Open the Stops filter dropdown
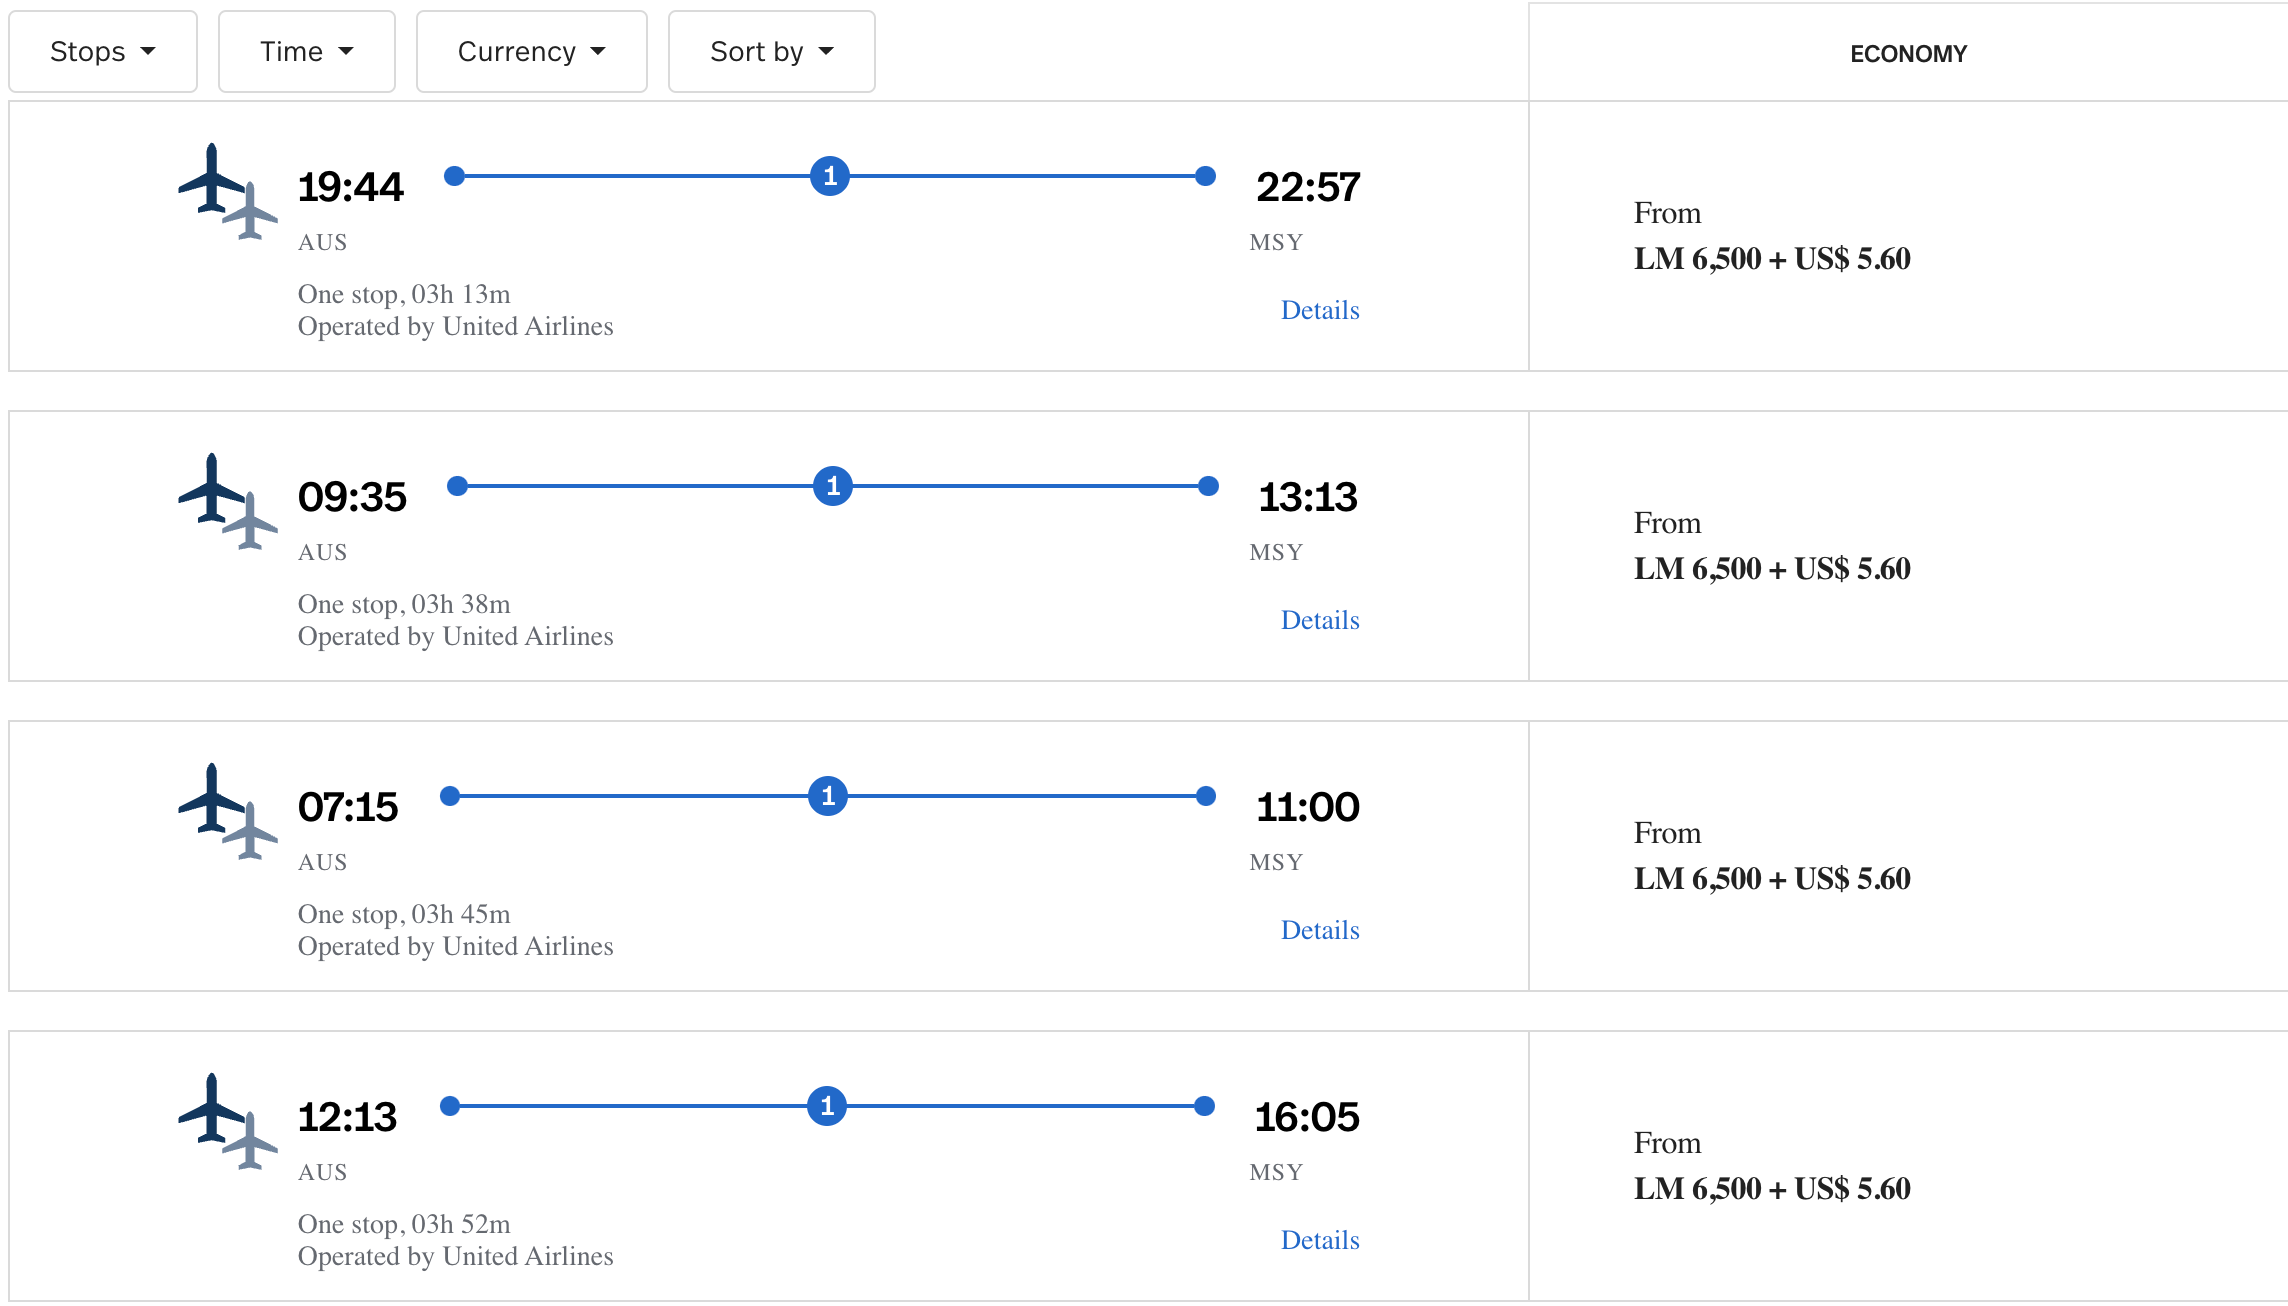 pos(103,52)
